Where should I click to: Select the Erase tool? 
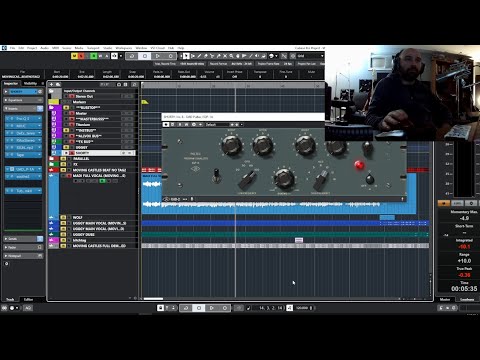[x=206, y=56]
